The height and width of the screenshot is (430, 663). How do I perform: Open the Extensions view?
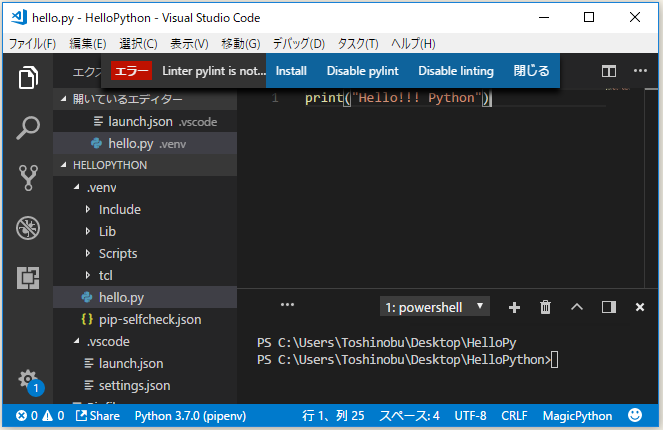point(28,278)
